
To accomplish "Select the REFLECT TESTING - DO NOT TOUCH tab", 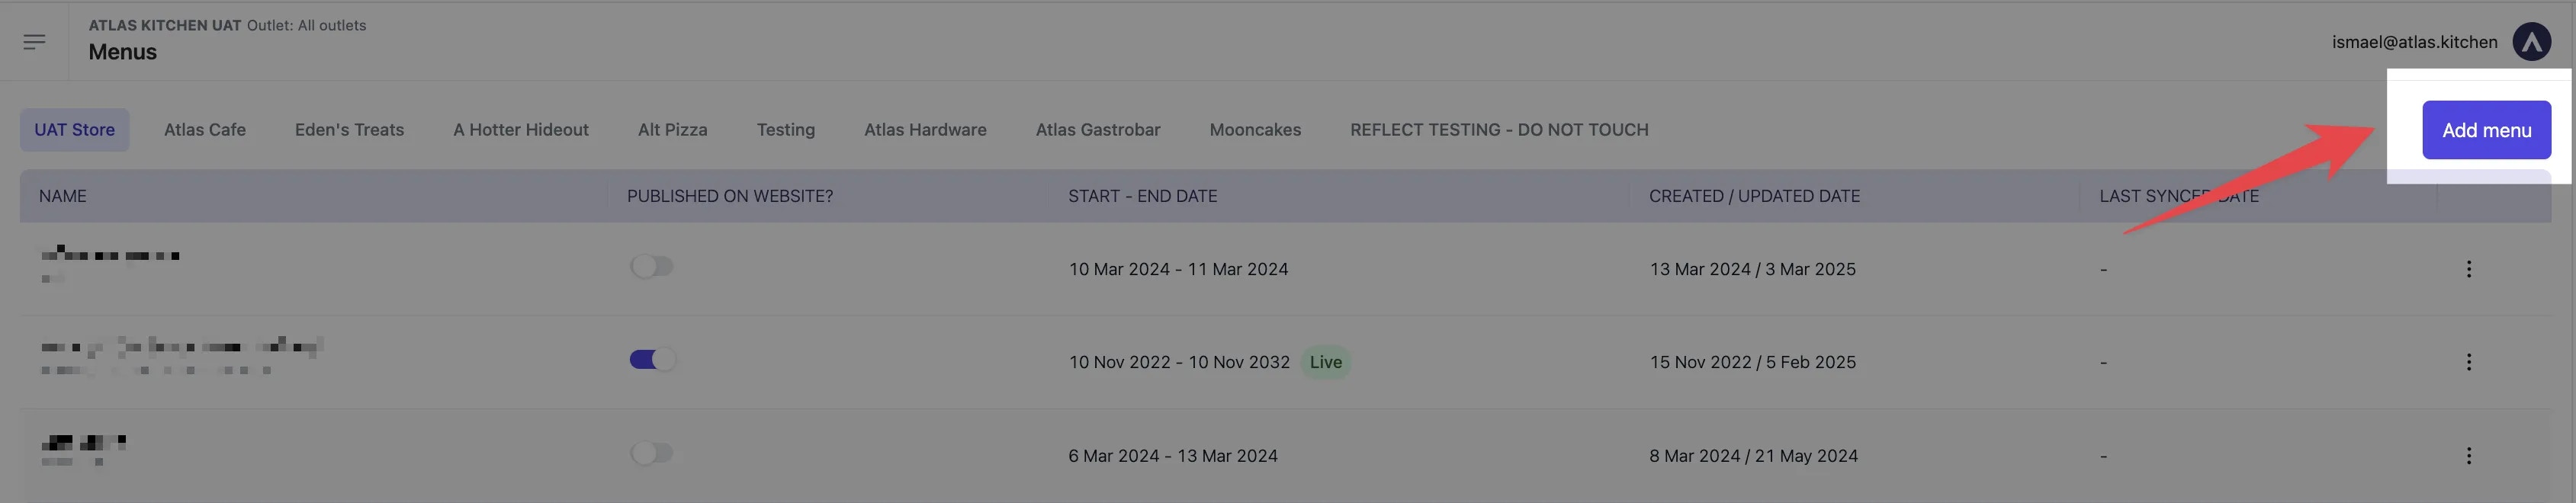I will tap(1499, 129).
